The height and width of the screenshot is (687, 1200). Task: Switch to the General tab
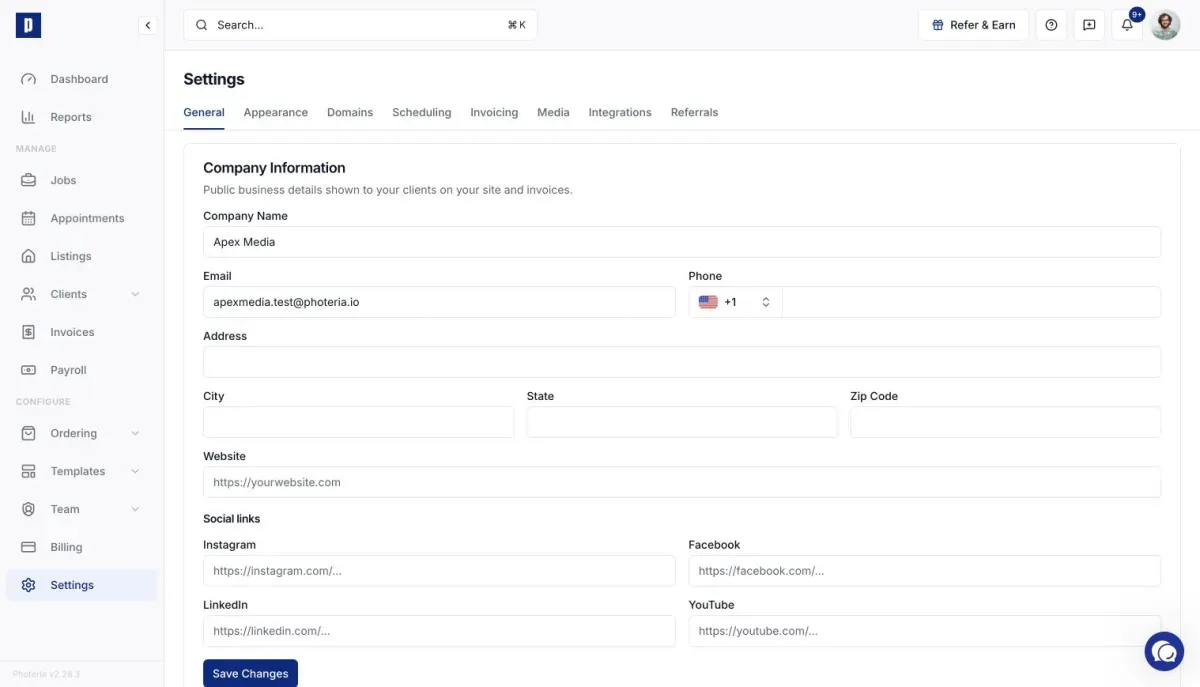click(x=204, y=112)
